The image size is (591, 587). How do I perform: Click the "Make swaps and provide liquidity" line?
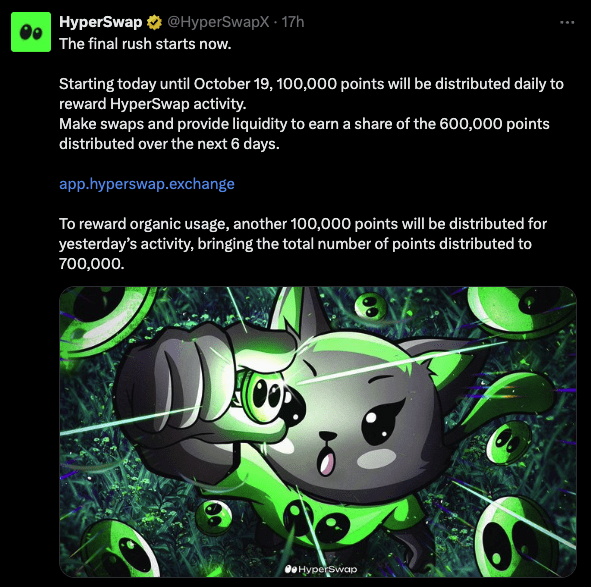304,124
